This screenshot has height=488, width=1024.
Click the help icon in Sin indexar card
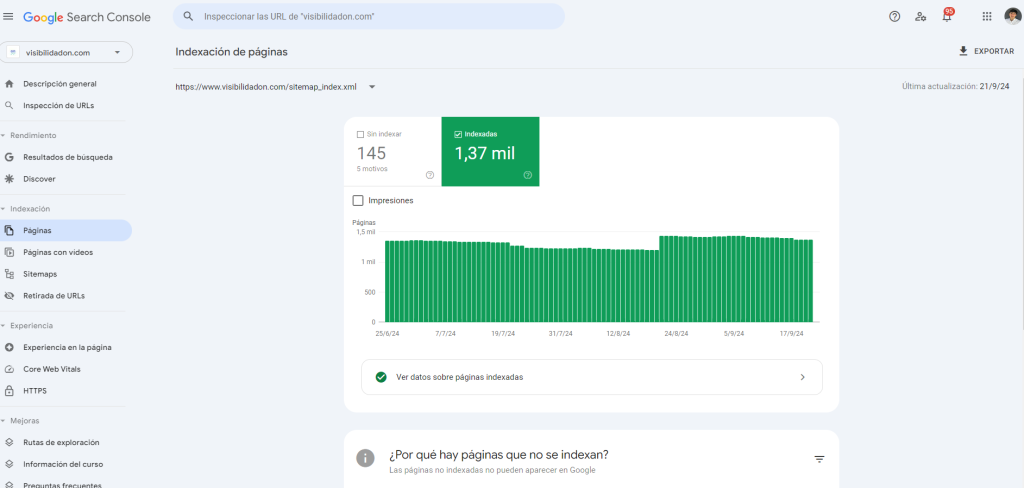(x=430, y=175)
